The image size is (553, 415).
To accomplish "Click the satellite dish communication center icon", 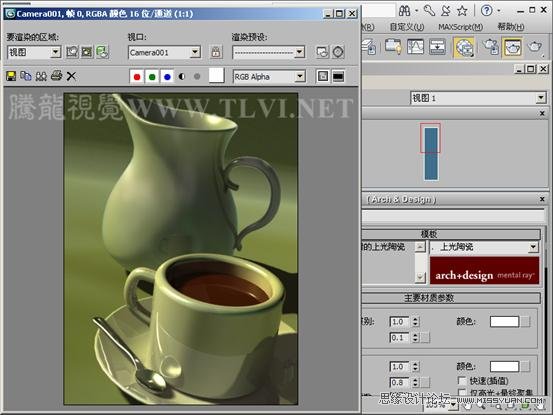I will [x=446, y=11].
